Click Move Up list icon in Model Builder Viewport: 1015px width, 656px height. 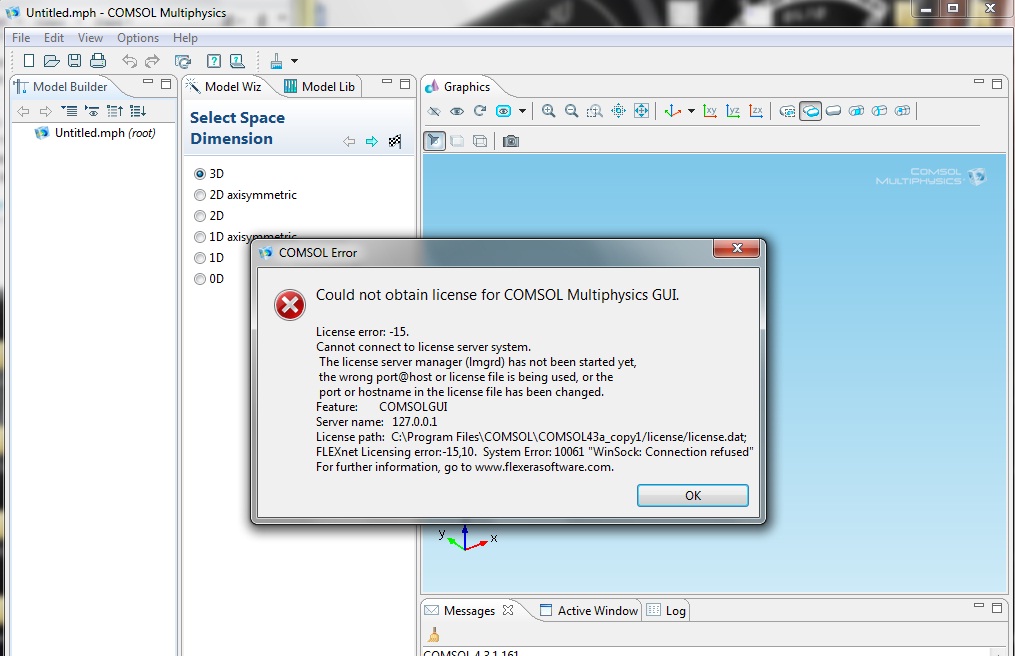pos(115,111)
